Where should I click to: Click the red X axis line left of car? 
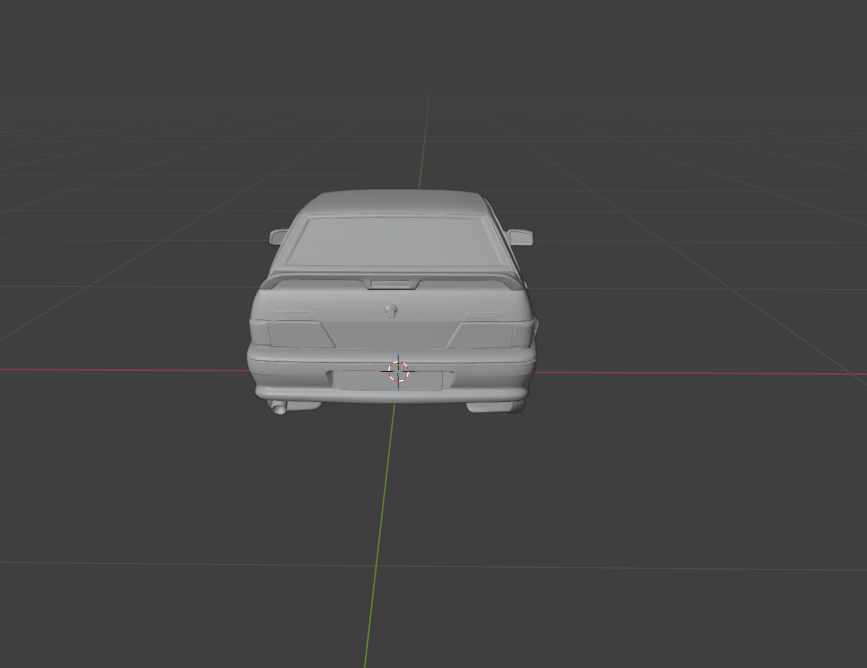coord(120,369)
